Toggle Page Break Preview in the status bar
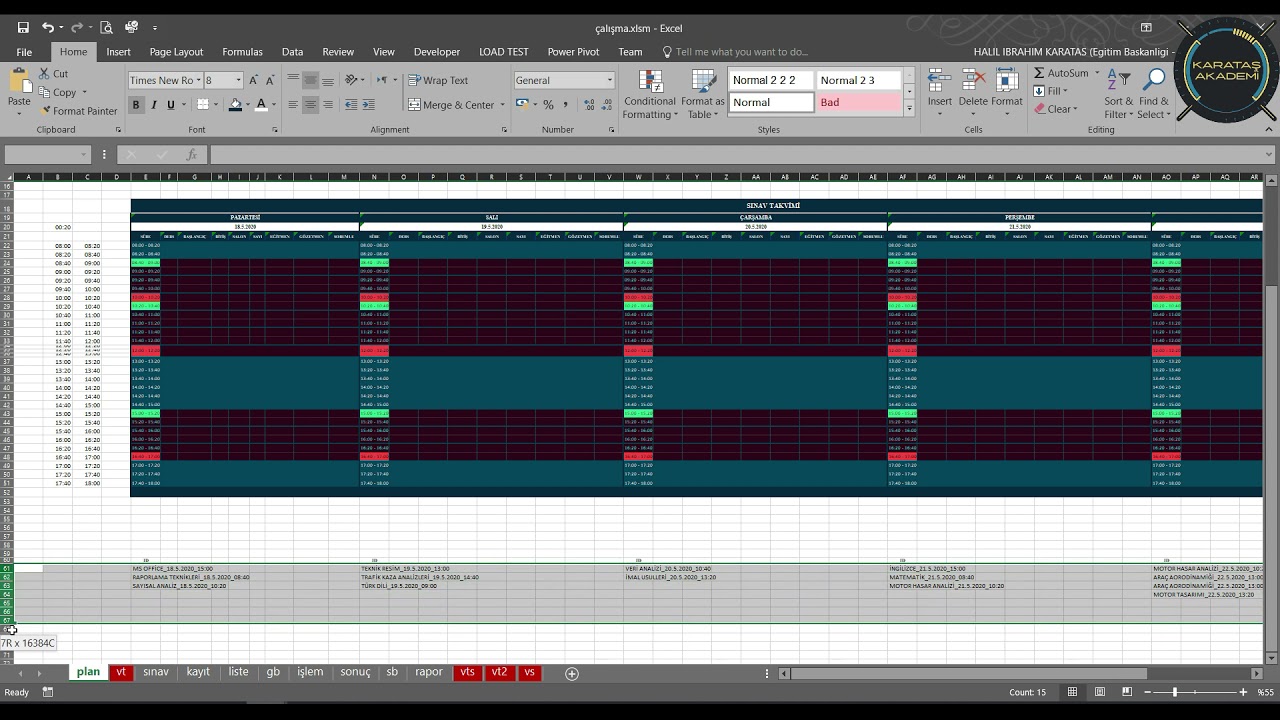This screenshot has height=720, width=1280. point(1126,692)
